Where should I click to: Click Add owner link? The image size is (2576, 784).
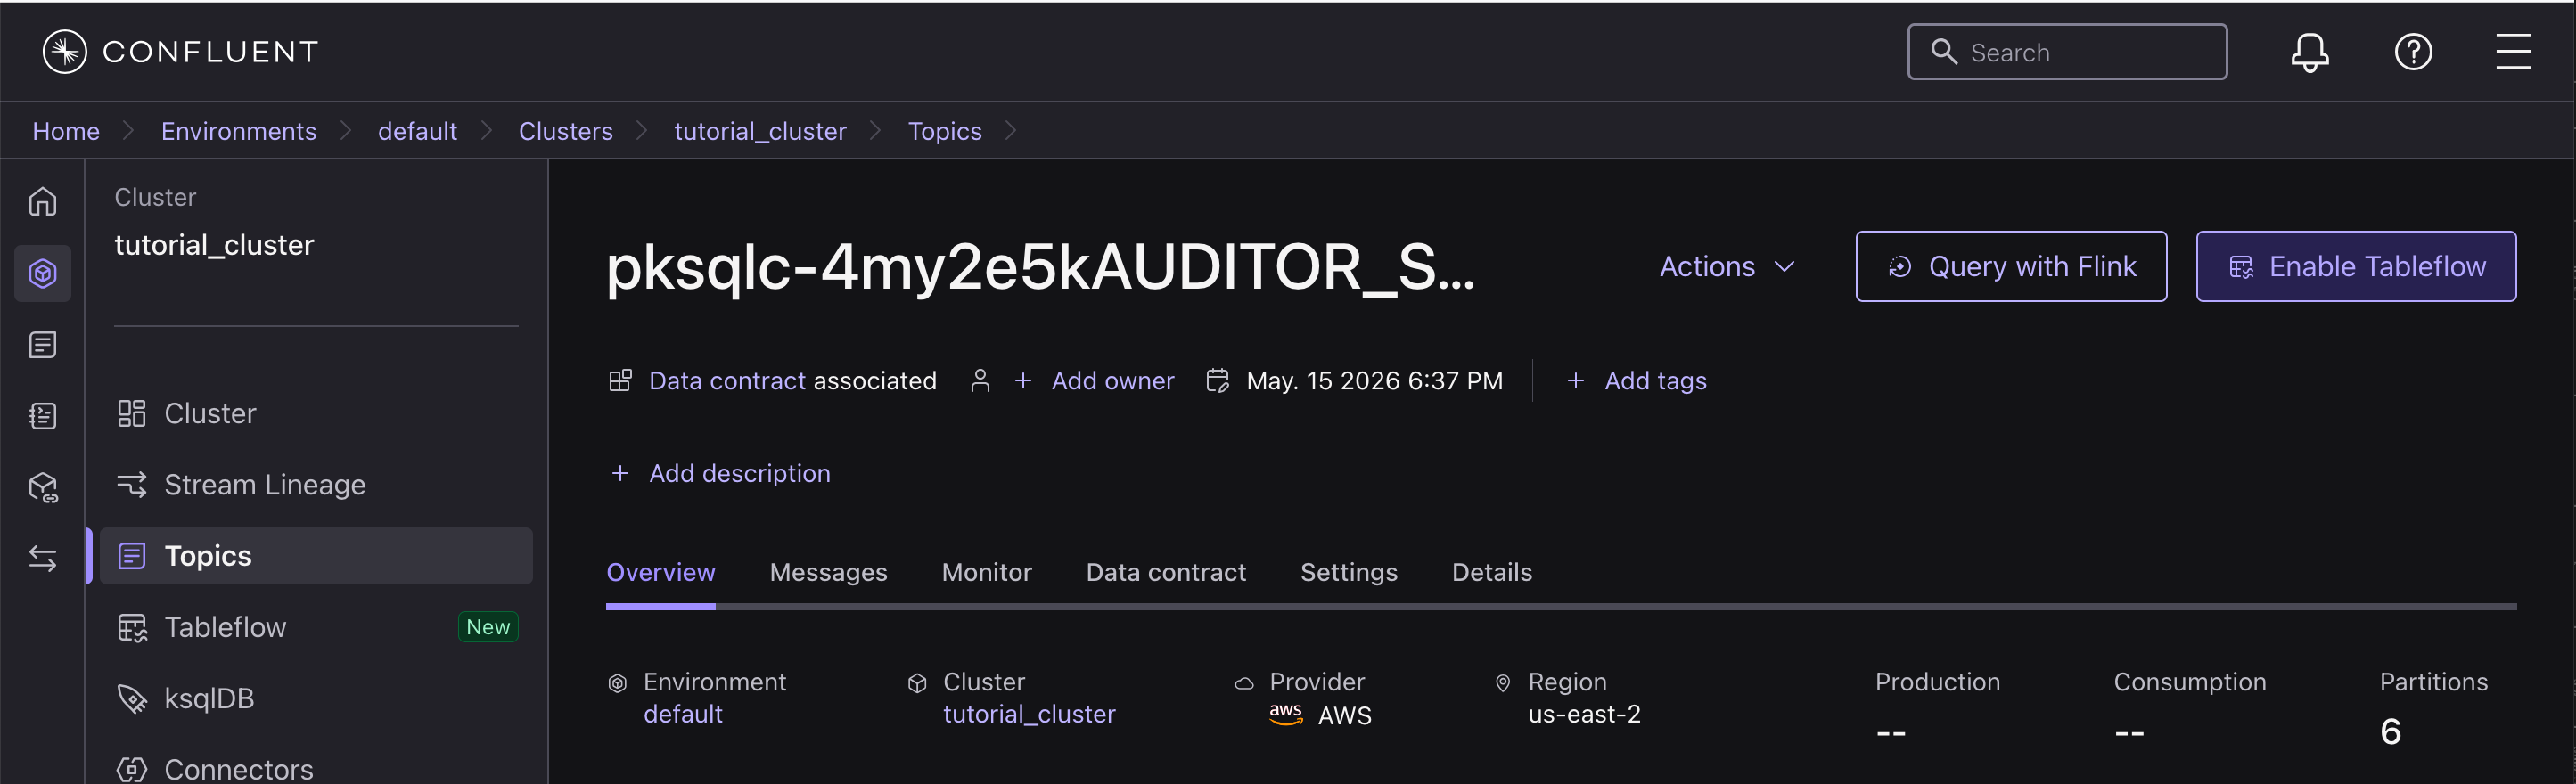click(1112, 381)
